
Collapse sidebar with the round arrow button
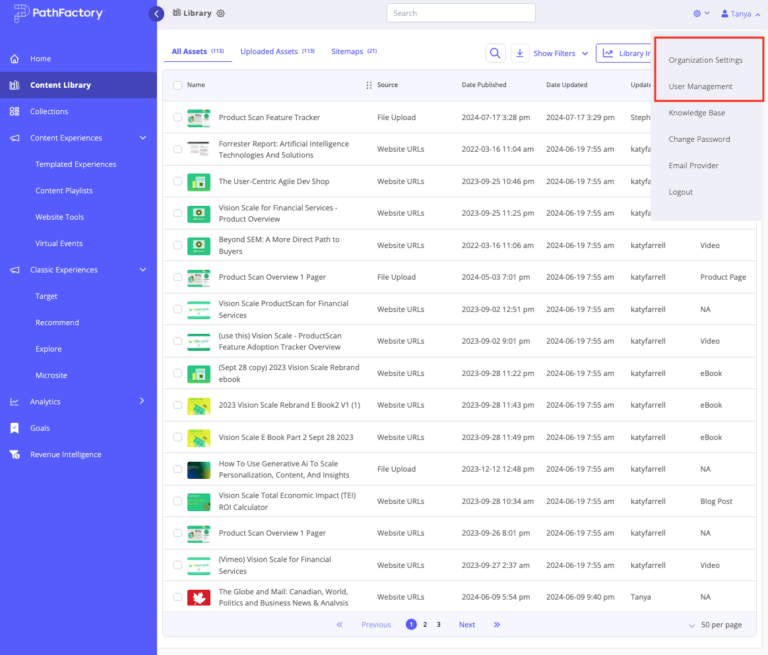coord(156,14)
